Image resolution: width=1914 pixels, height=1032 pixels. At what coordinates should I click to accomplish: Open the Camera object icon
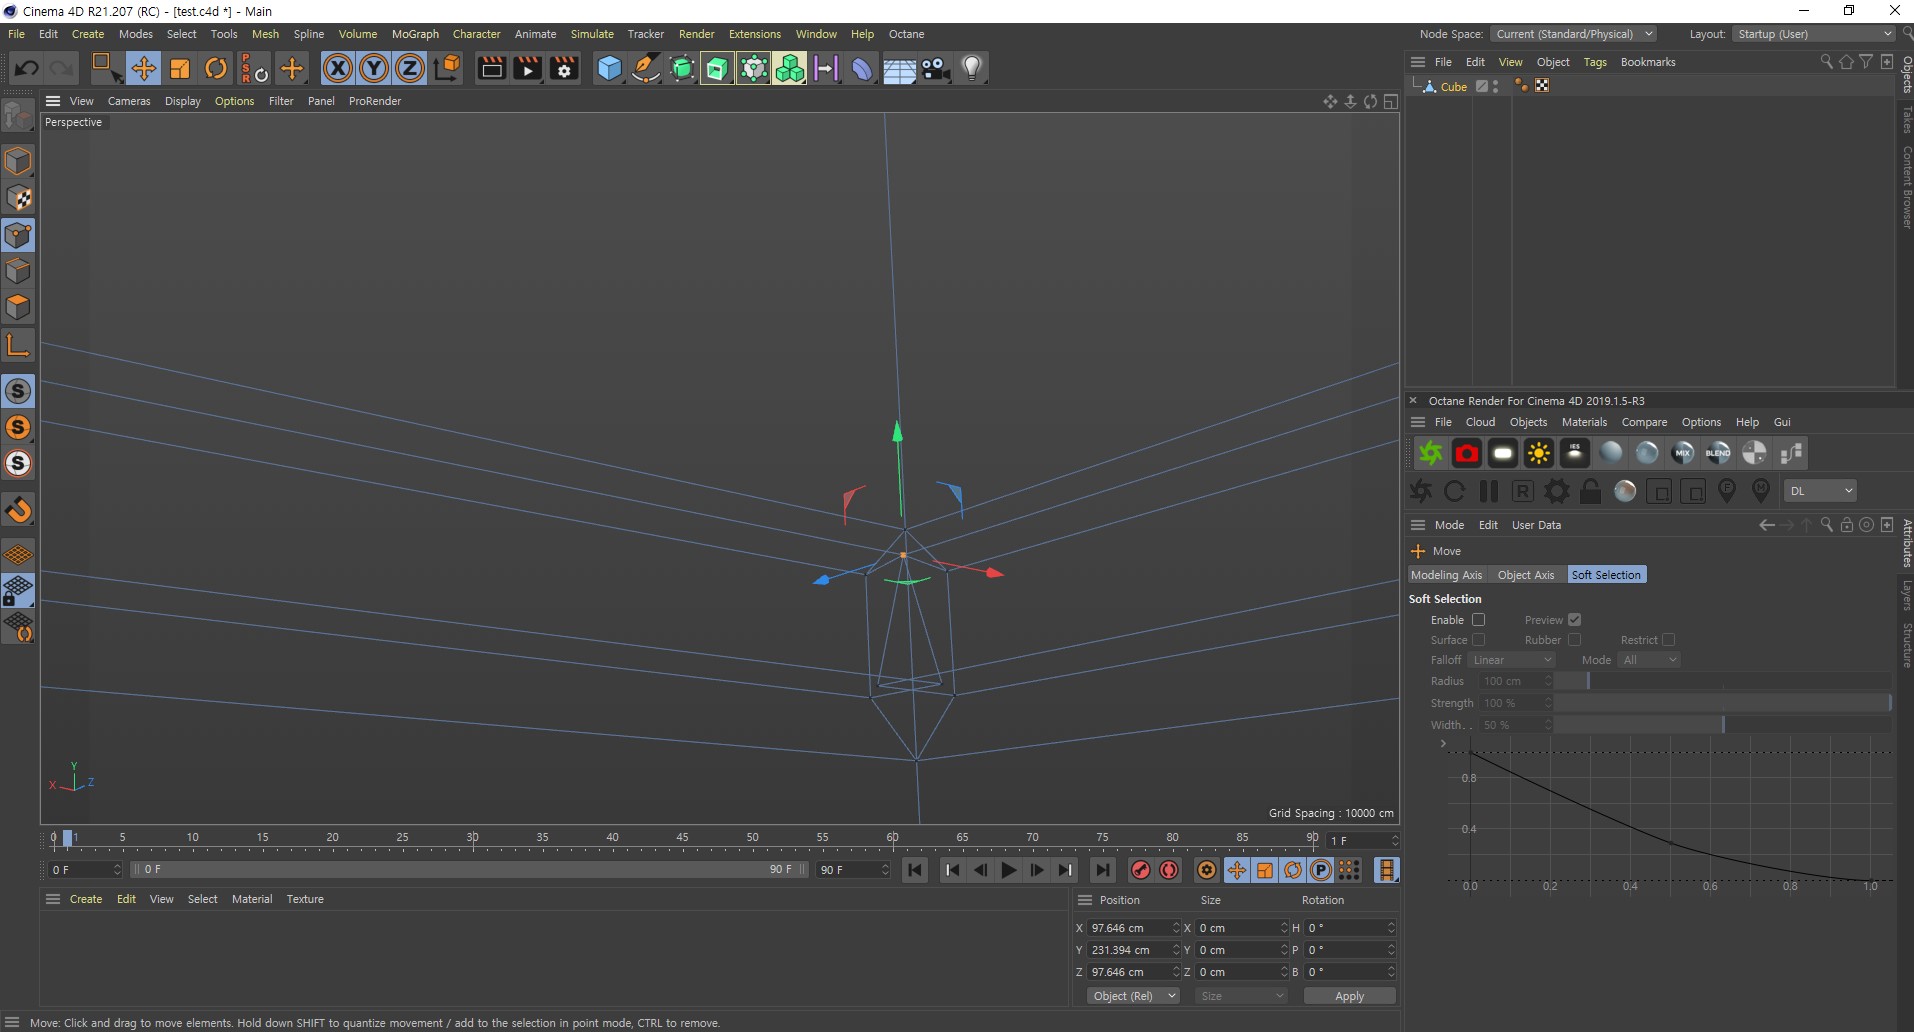935,68
